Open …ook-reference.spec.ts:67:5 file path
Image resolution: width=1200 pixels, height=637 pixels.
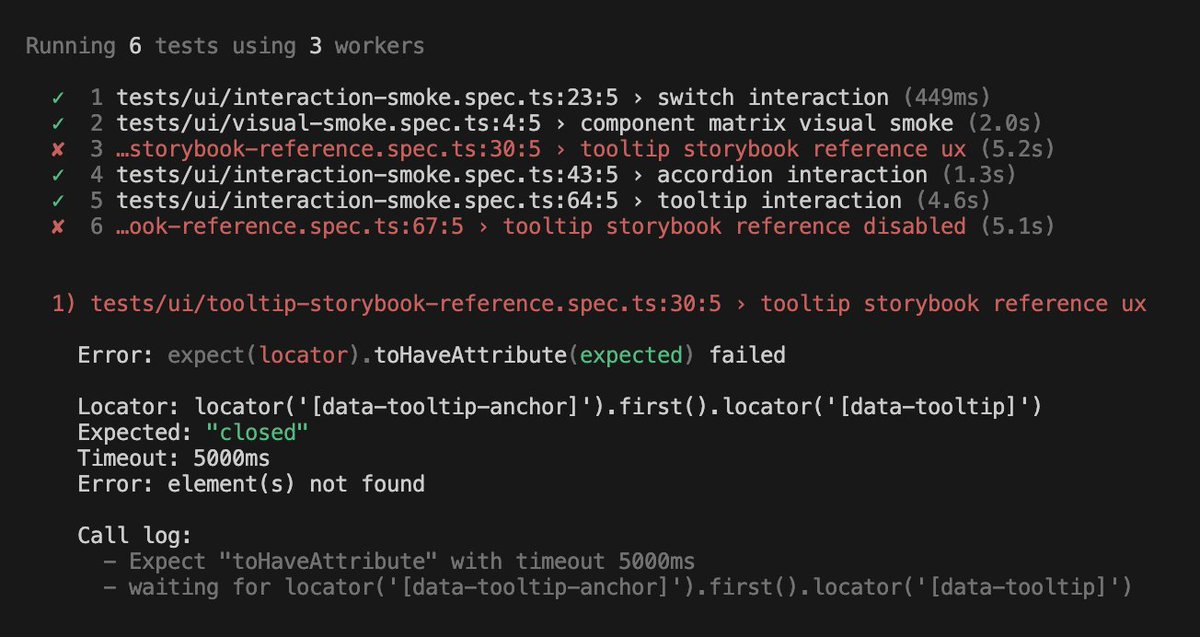290,226
